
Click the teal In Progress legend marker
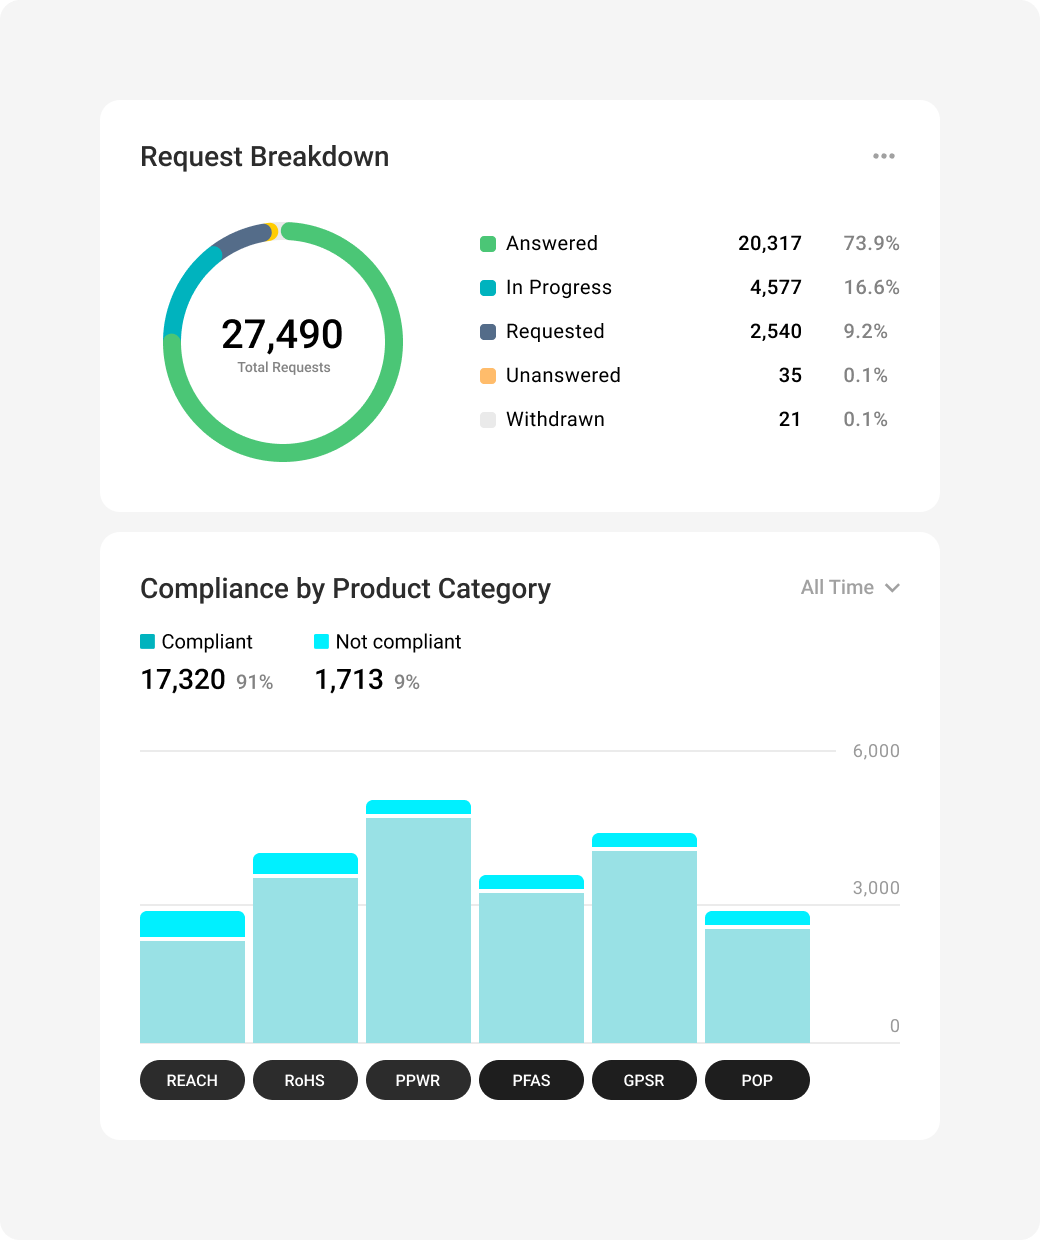click(x=488, y=288)
